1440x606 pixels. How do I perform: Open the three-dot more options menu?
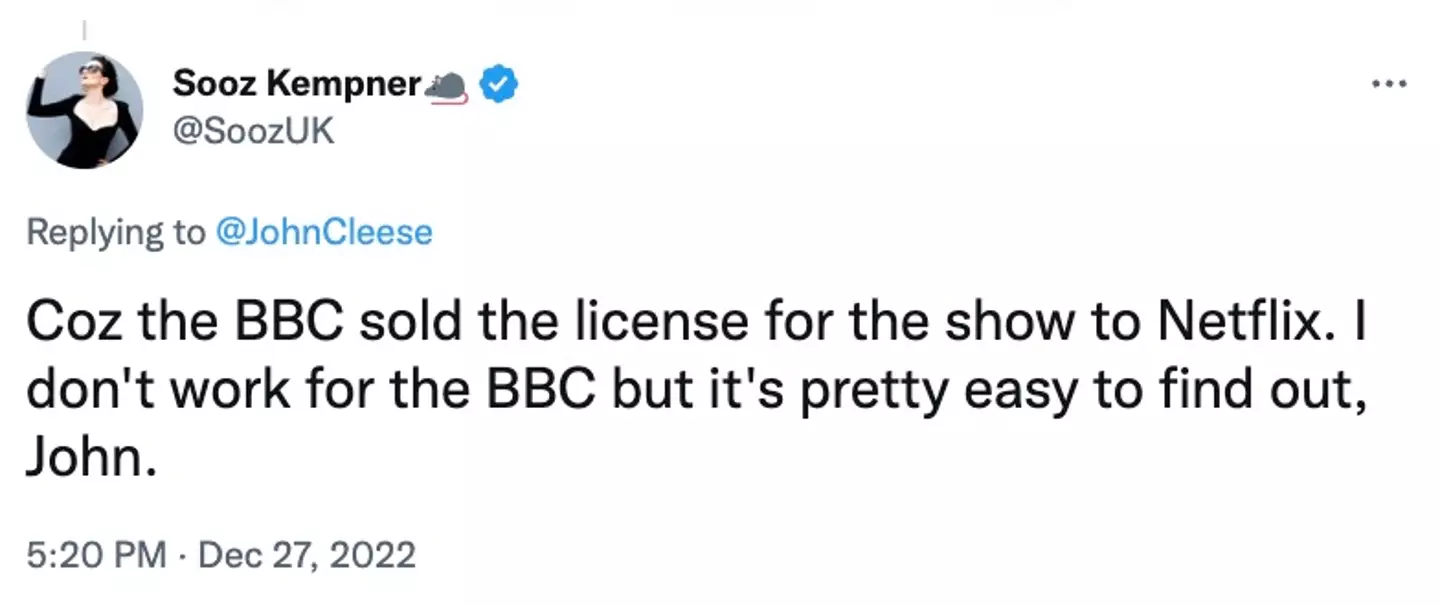[x=1389, y=84]
